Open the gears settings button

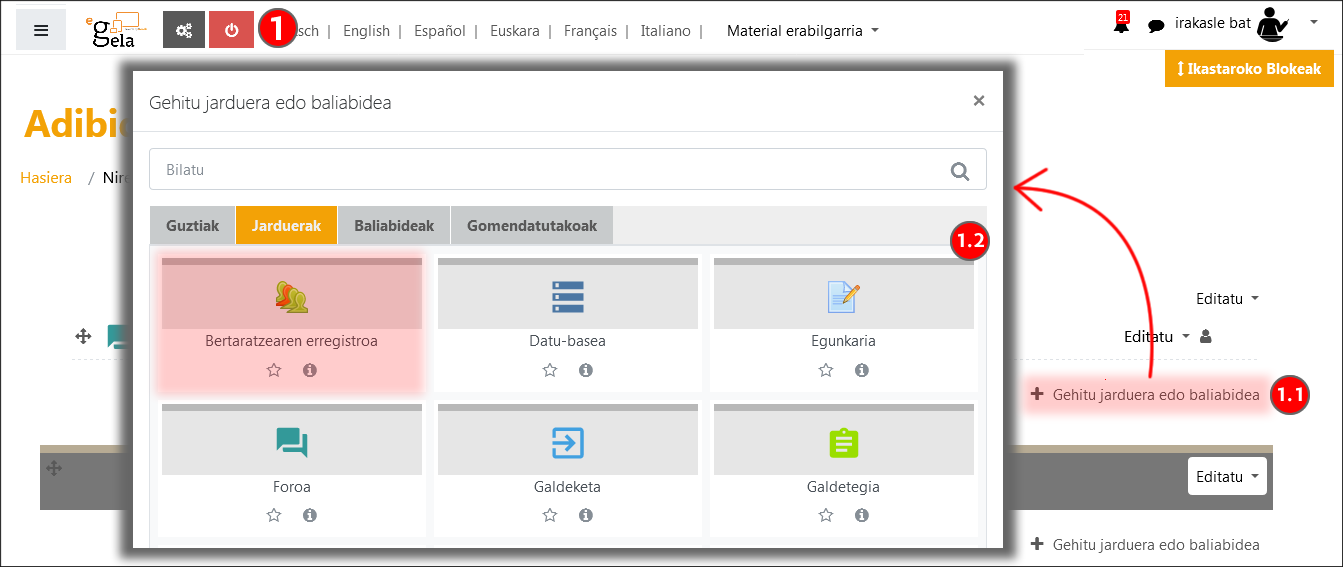pyautogui.click(x=184, y=30)
